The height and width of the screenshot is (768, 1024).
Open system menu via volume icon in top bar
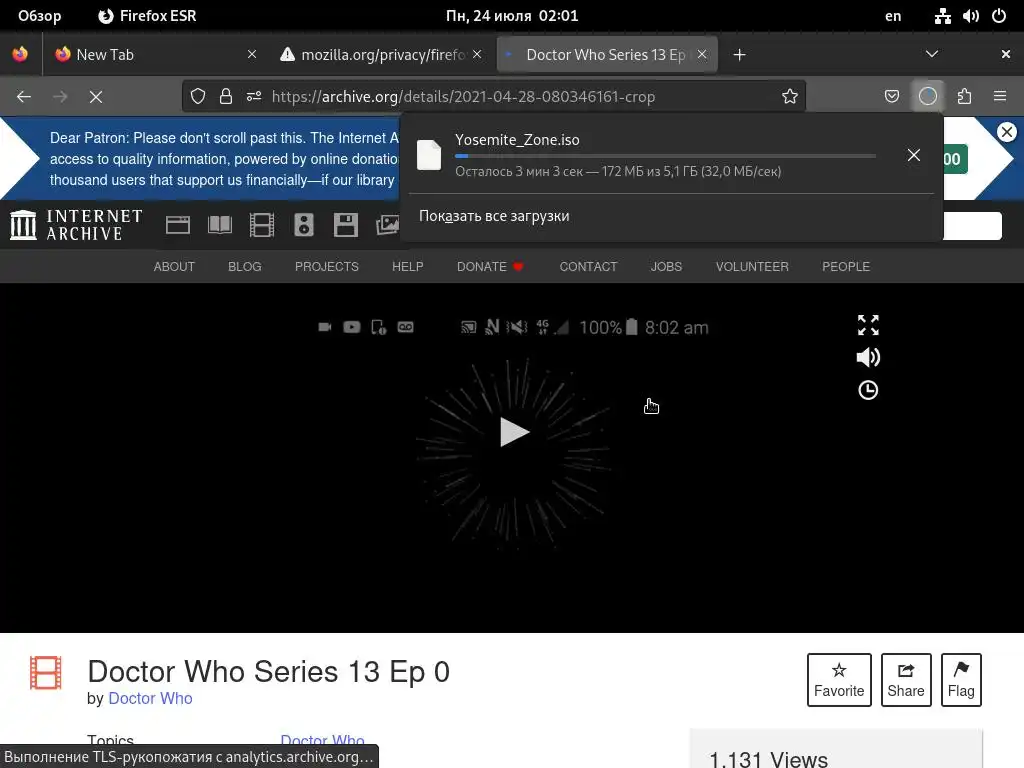pyautogui.click(x=970, y=16)
